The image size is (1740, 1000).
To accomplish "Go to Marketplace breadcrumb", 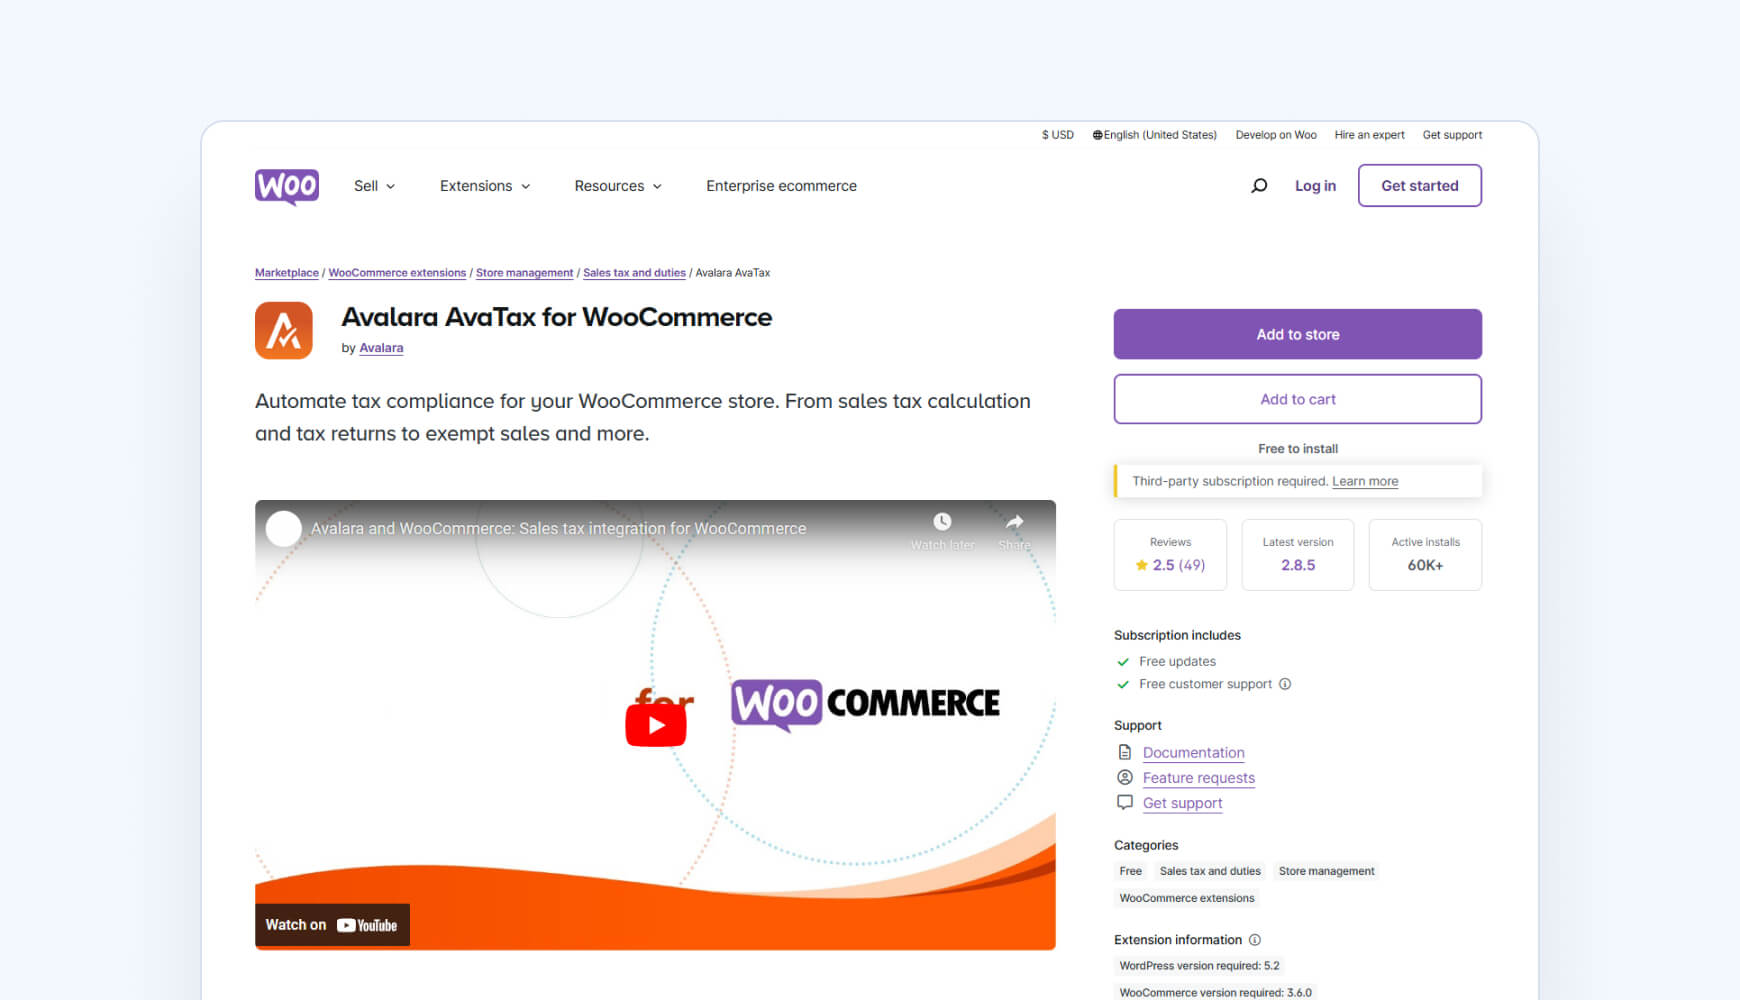I will tap(287, 273).
